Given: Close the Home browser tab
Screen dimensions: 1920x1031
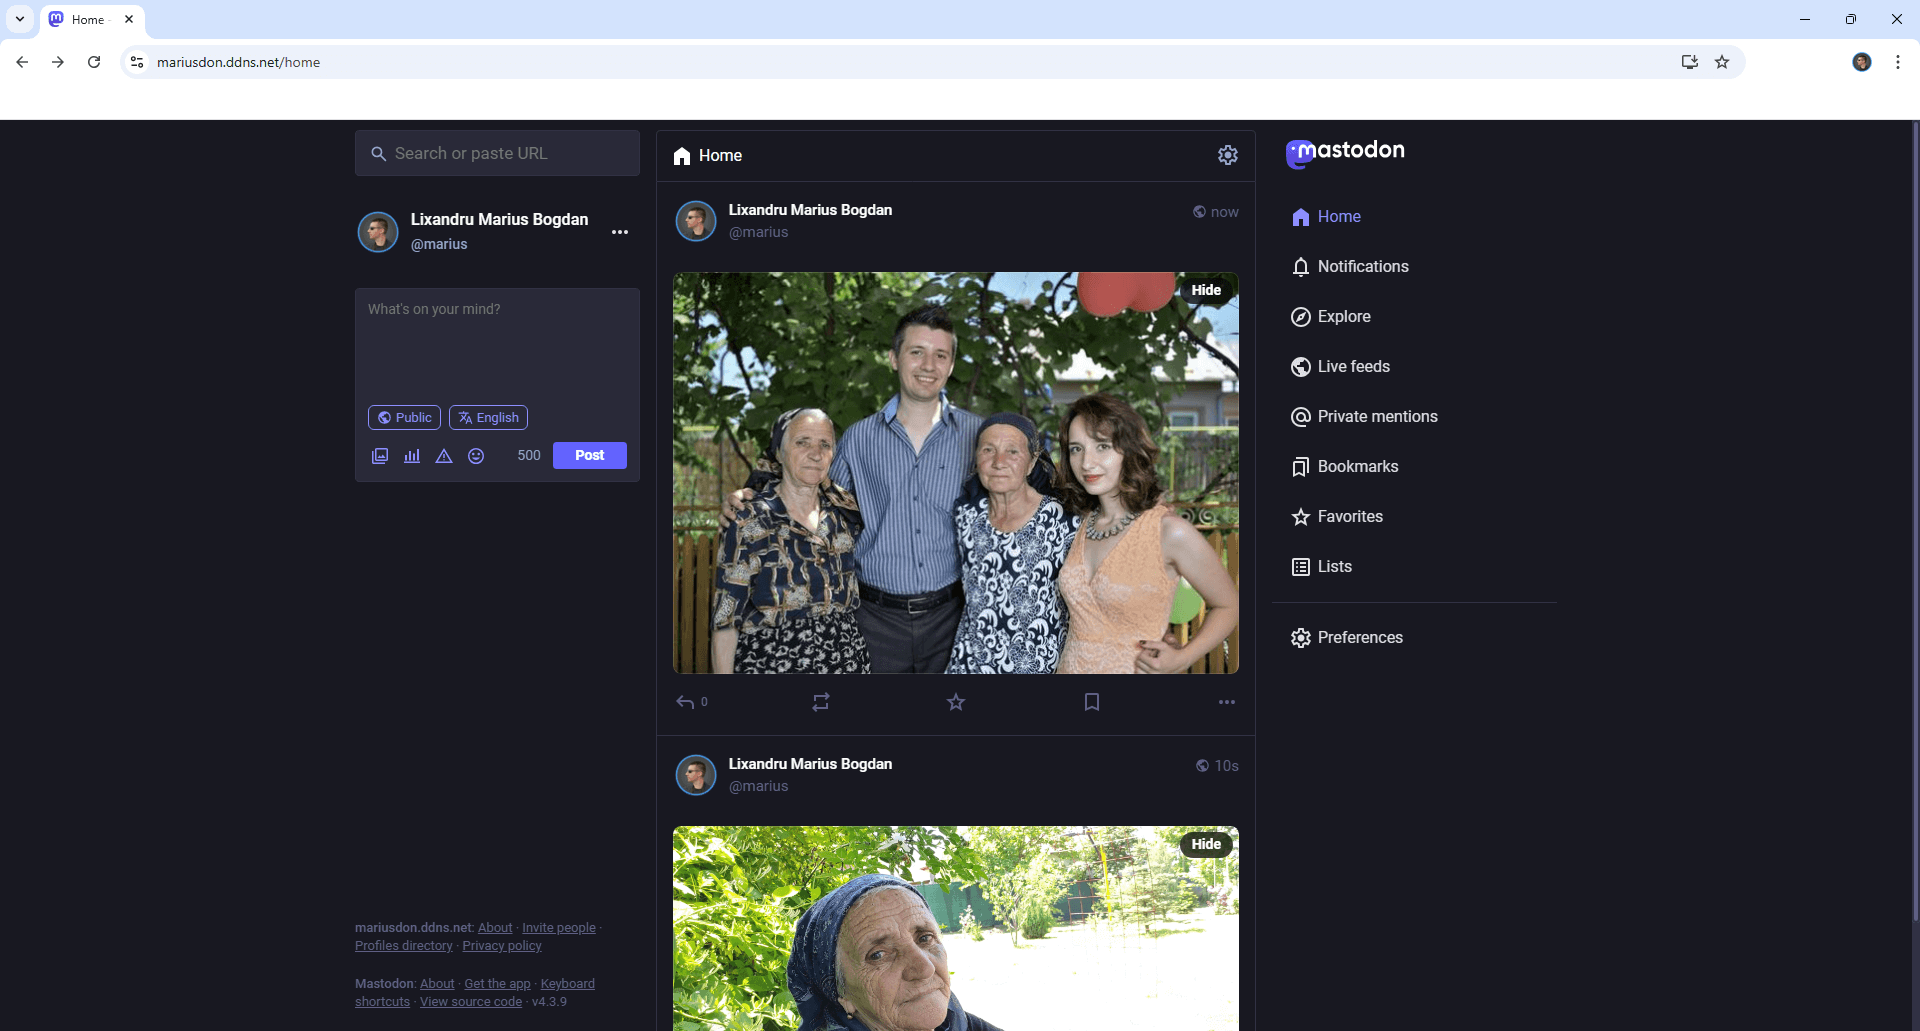Looking at the screenshot, I should [x=129, y=19].
